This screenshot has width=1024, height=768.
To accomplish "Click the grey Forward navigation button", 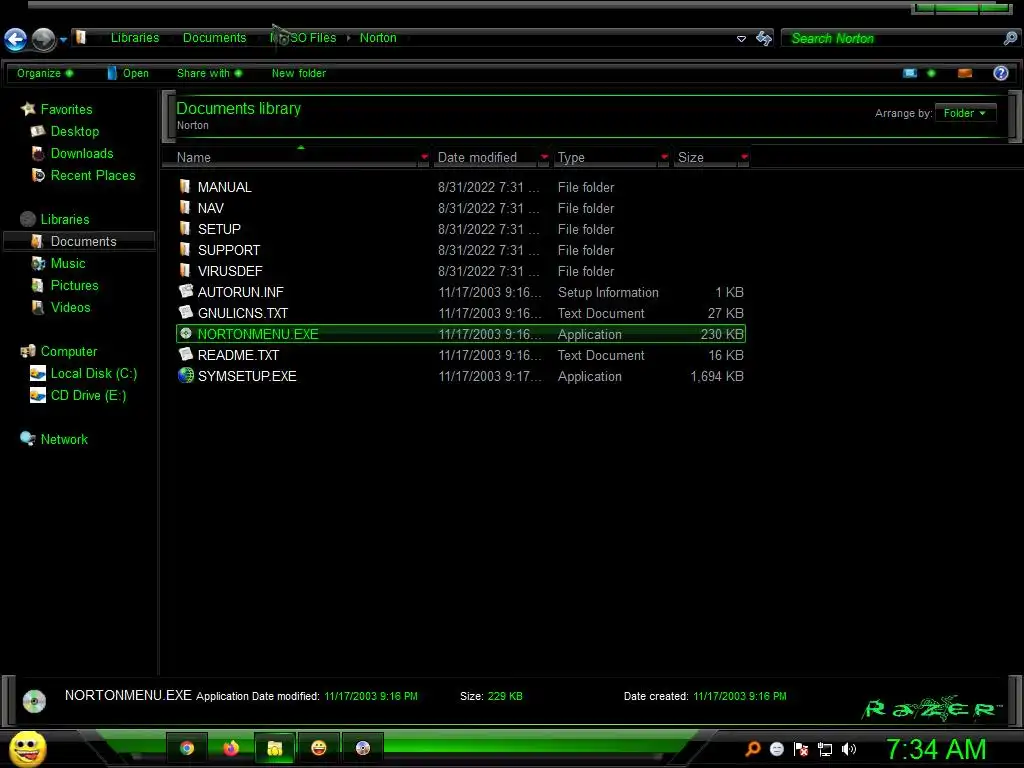I will (x=44, y=39).
